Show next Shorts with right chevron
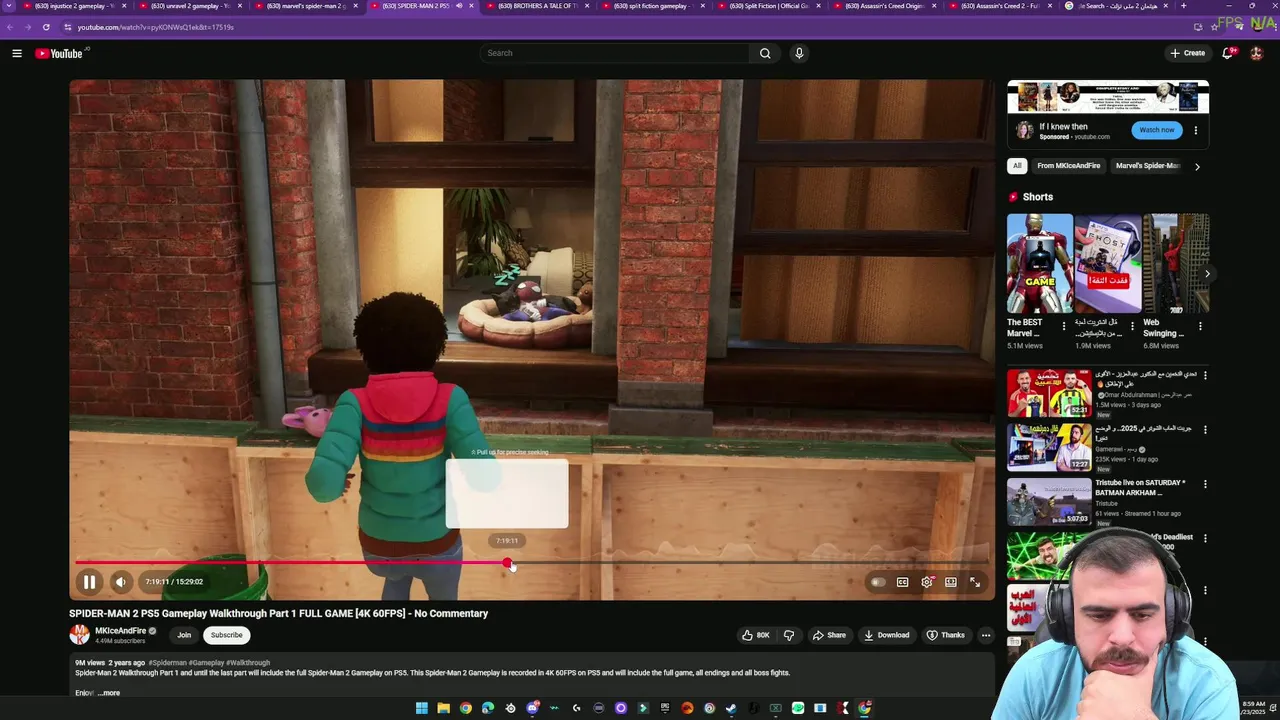This screenshot has width=1280, height=720. coord(1207,273)
